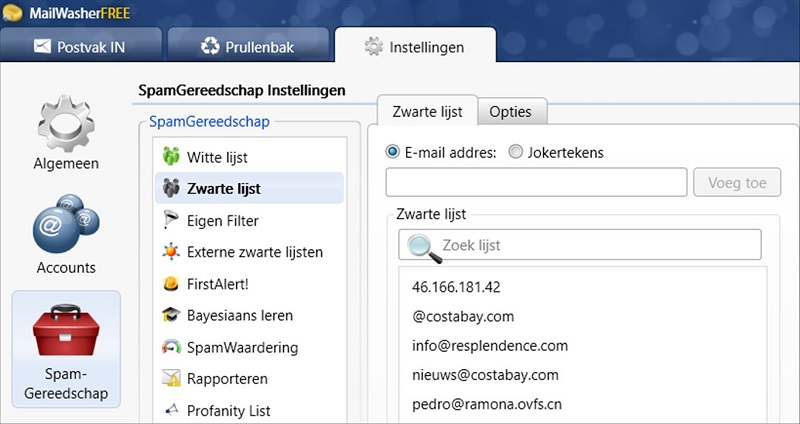Open the Zwarte lijst sub-tab
The width and height of the screenshot is (800, 424).
427,110
